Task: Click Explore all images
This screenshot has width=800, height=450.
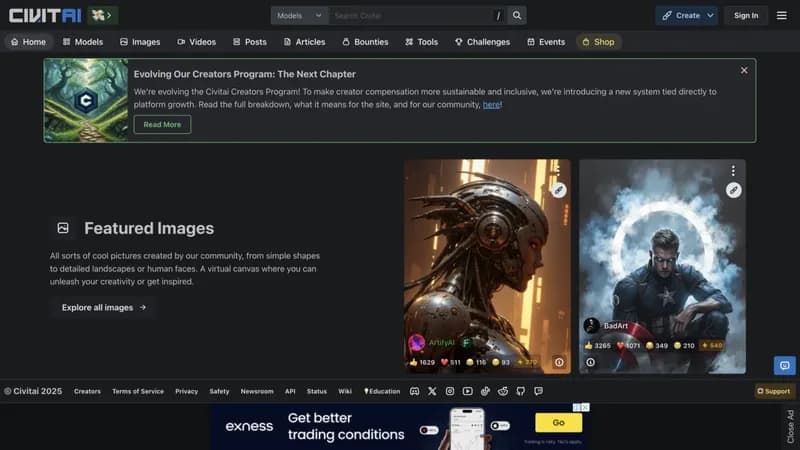Action: click(x=104, y=308)
